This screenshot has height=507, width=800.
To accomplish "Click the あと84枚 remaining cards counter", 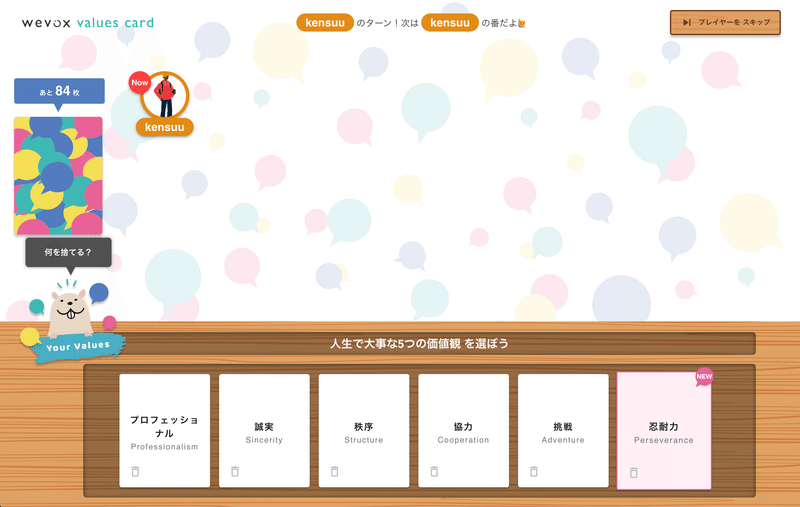I will 59,91.
